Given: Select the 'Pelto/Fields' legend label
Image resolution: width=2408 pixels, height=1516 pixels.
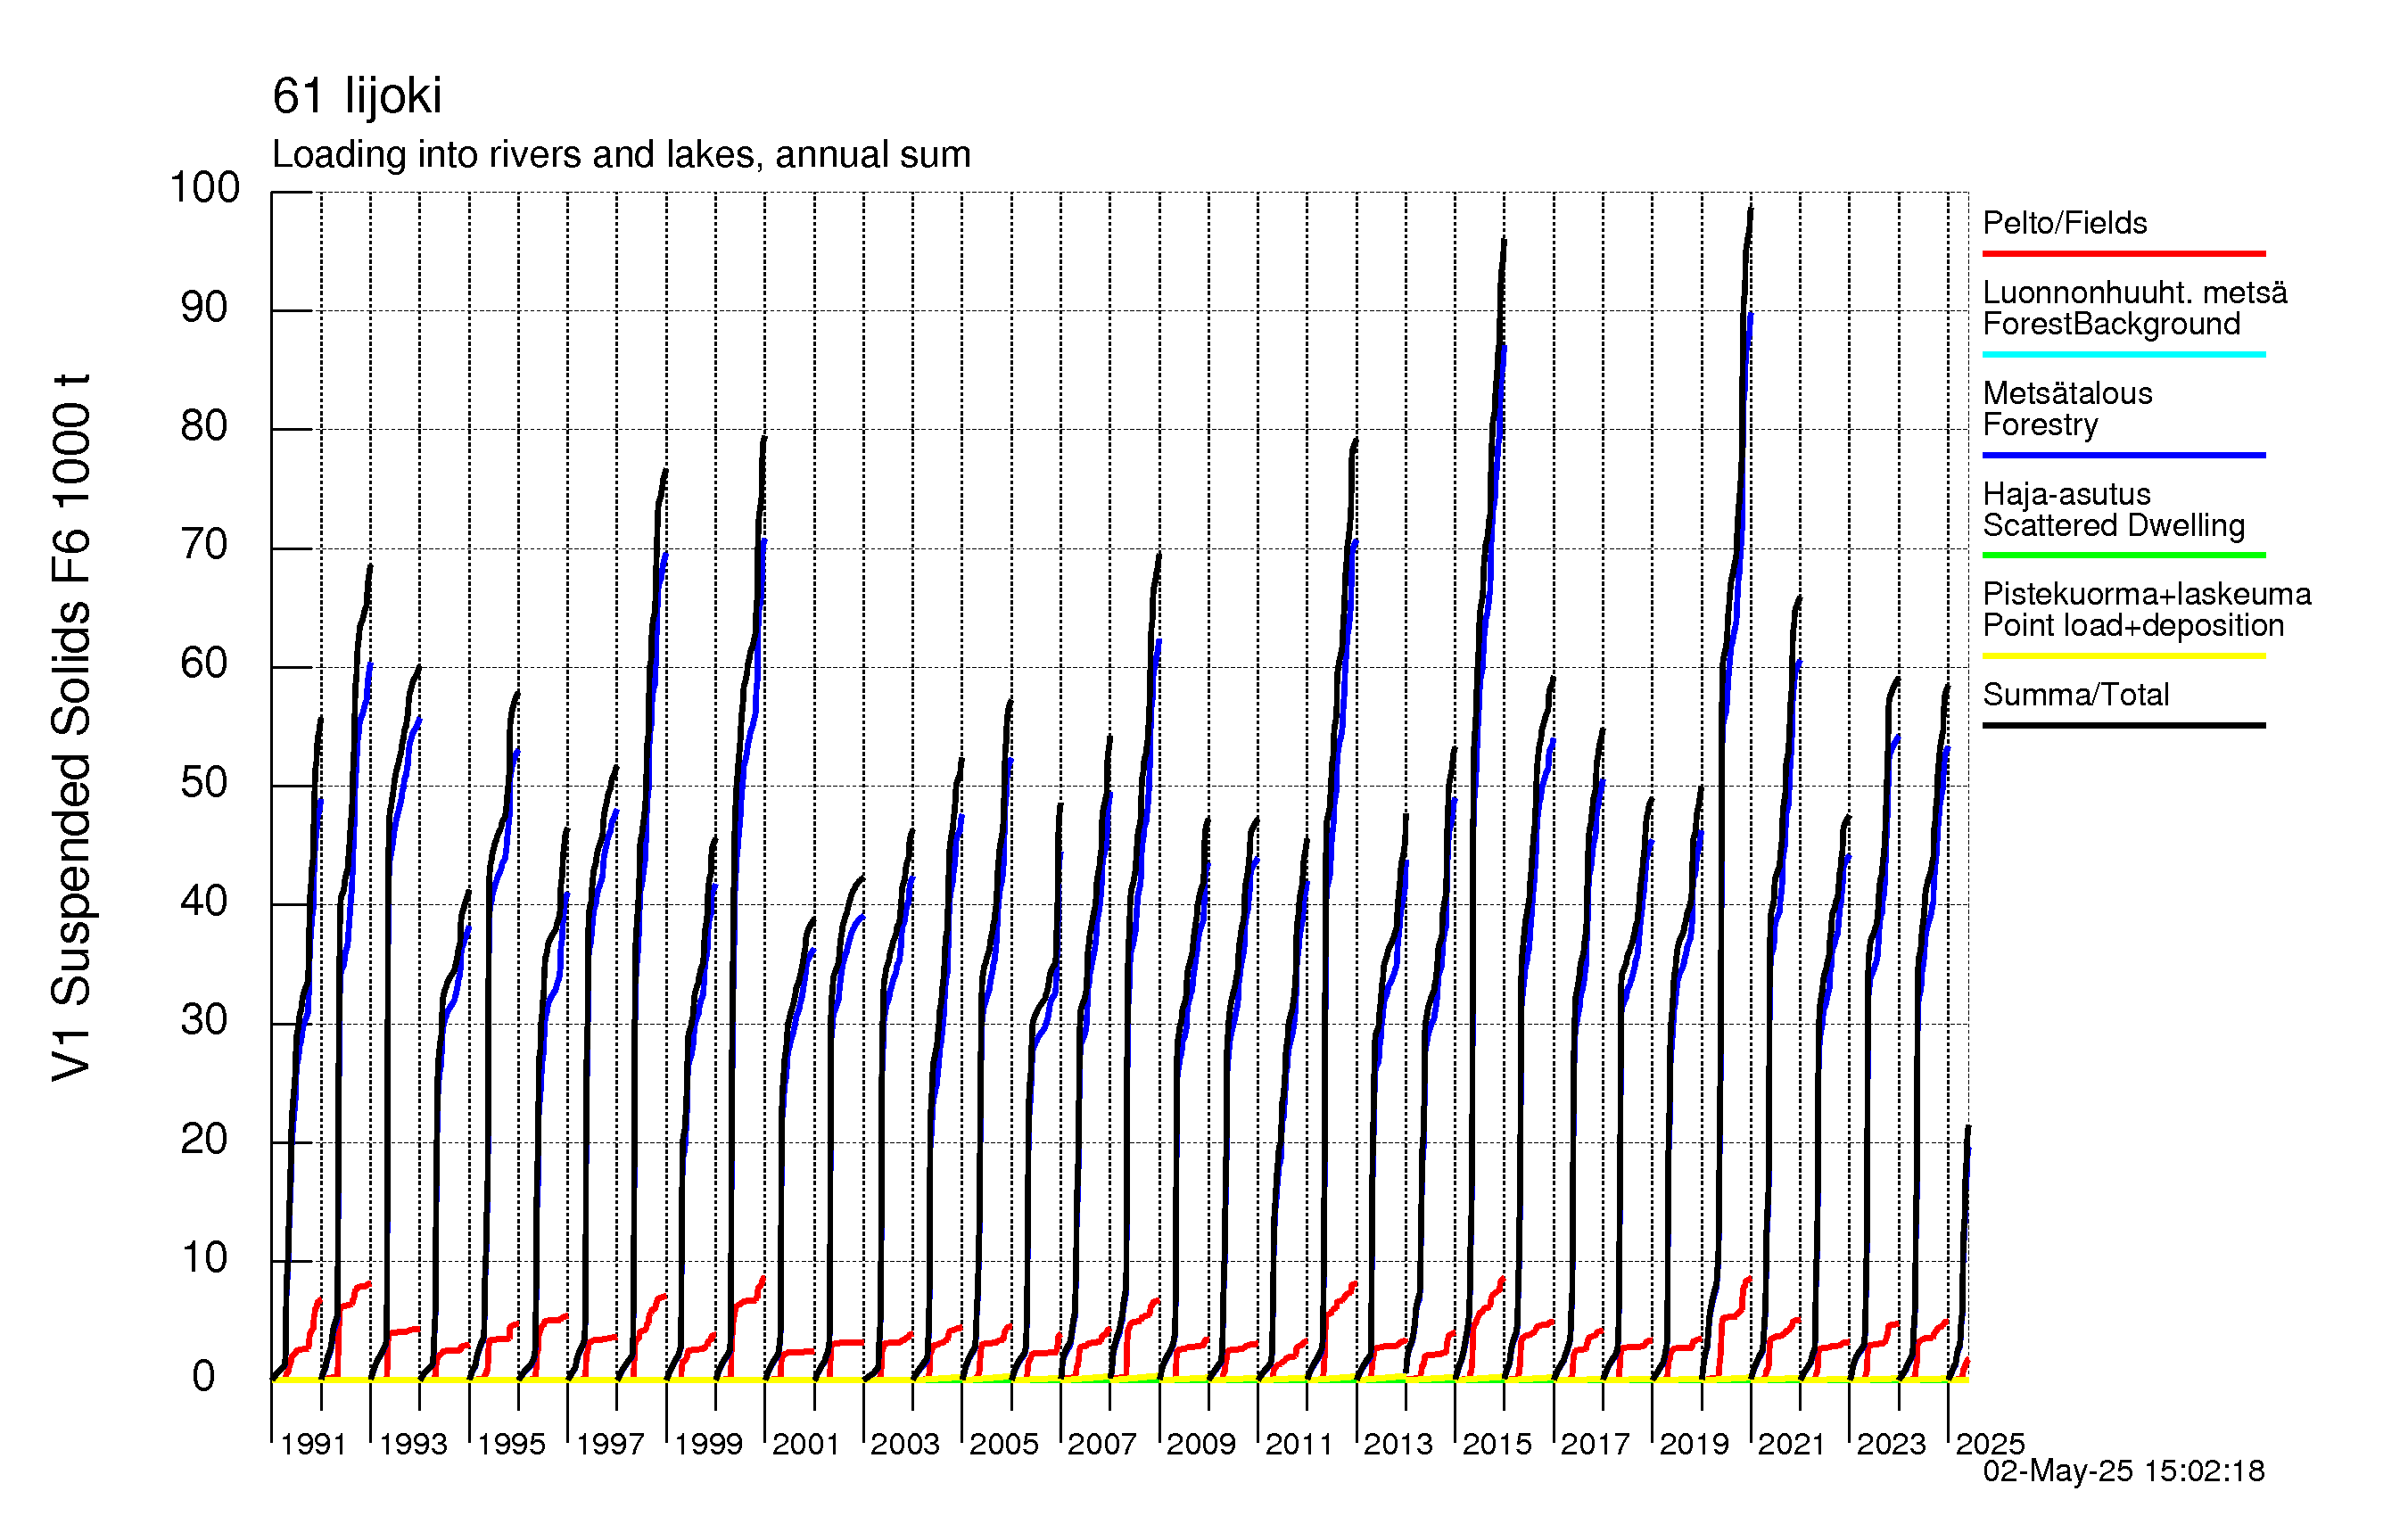Looking at the screenshot, I should click(x=2065, y=223).
